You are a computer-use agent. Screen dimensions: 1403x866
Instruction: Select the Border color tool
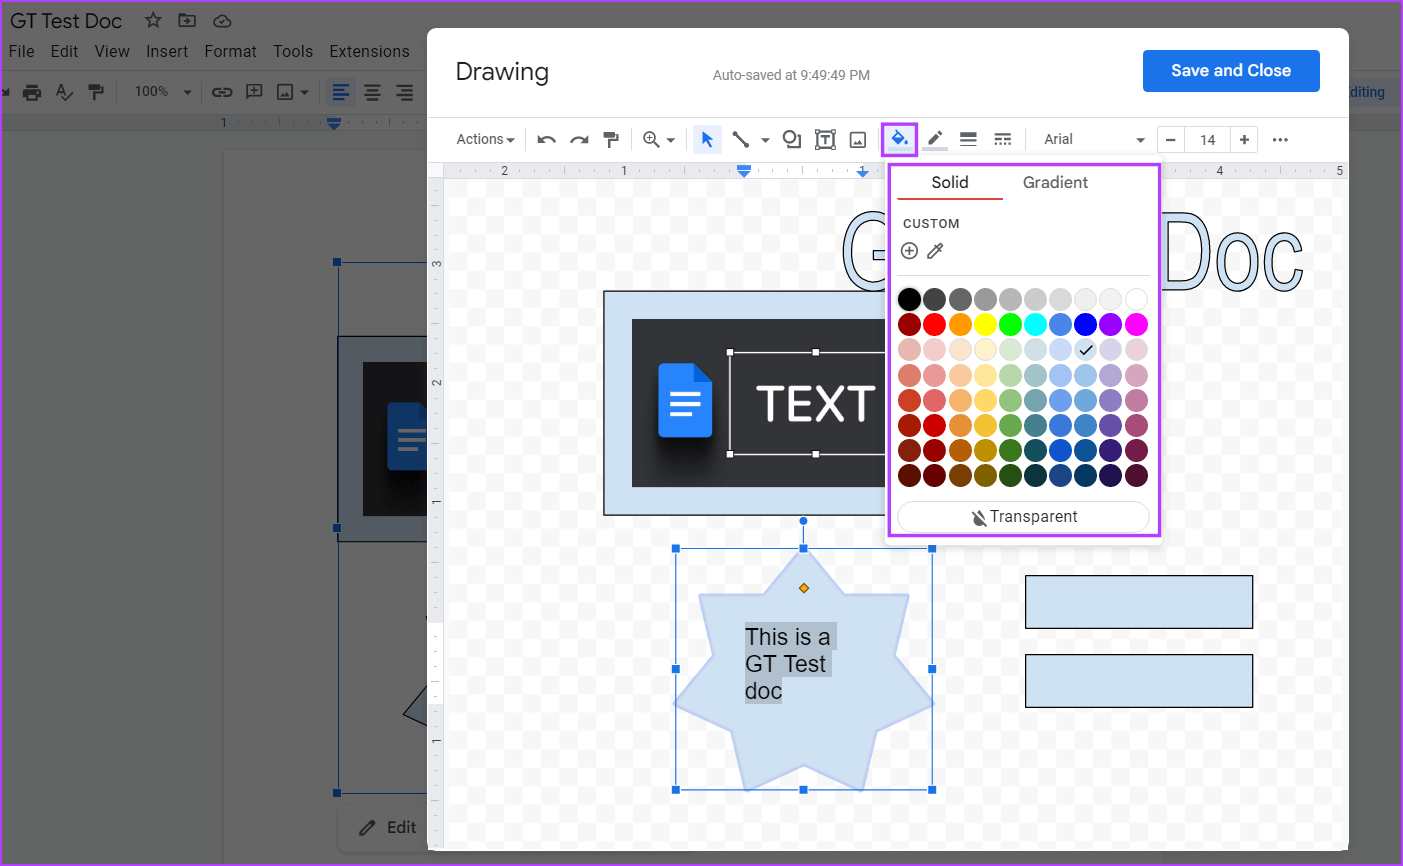tap(934, 139)
